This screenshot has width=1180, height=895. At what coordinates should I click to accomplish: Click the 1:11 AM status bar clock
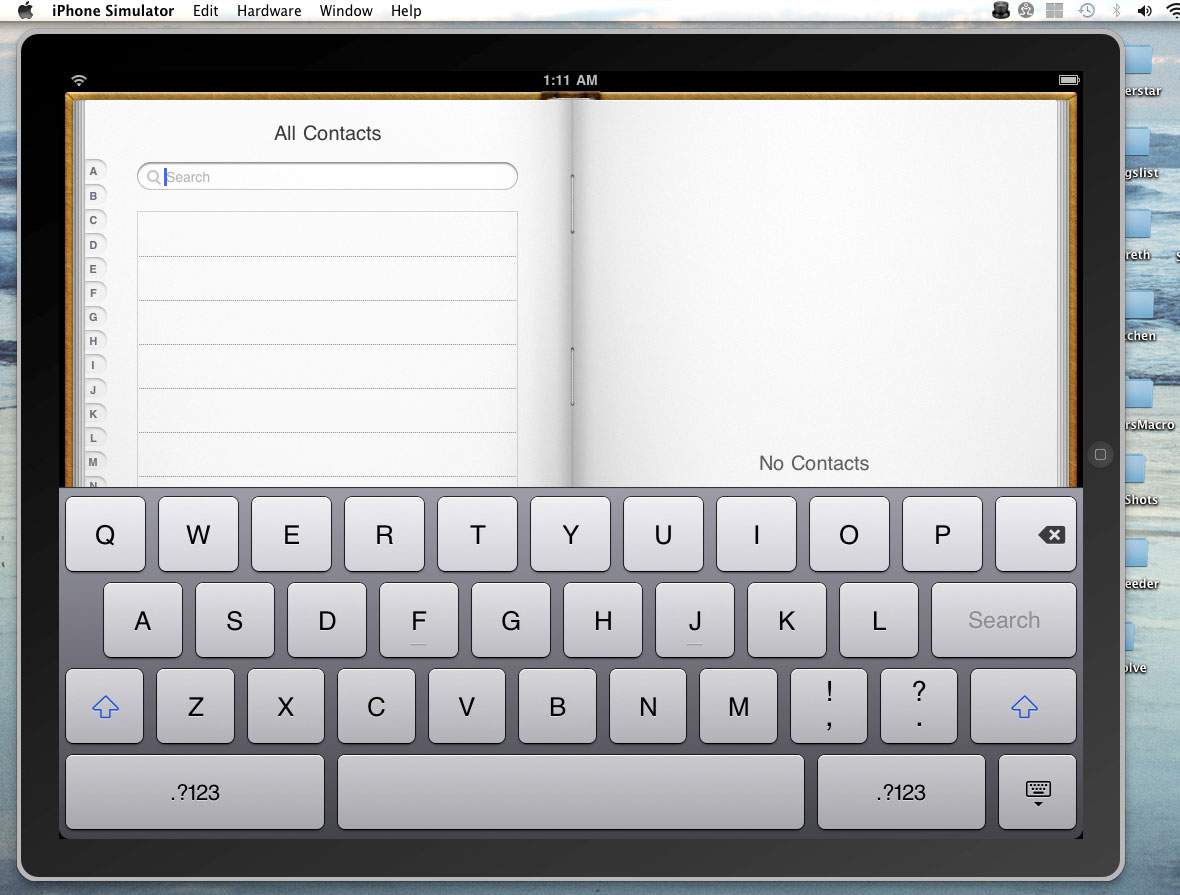pyautogui.click(x=570, y=80)
